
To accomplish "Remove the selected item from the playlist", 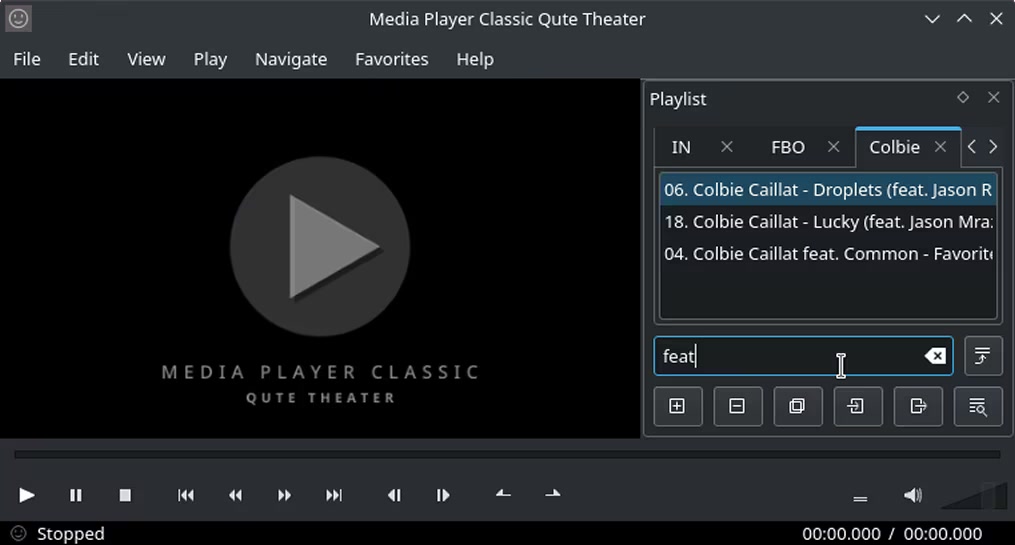I will (x=737, y=406).
